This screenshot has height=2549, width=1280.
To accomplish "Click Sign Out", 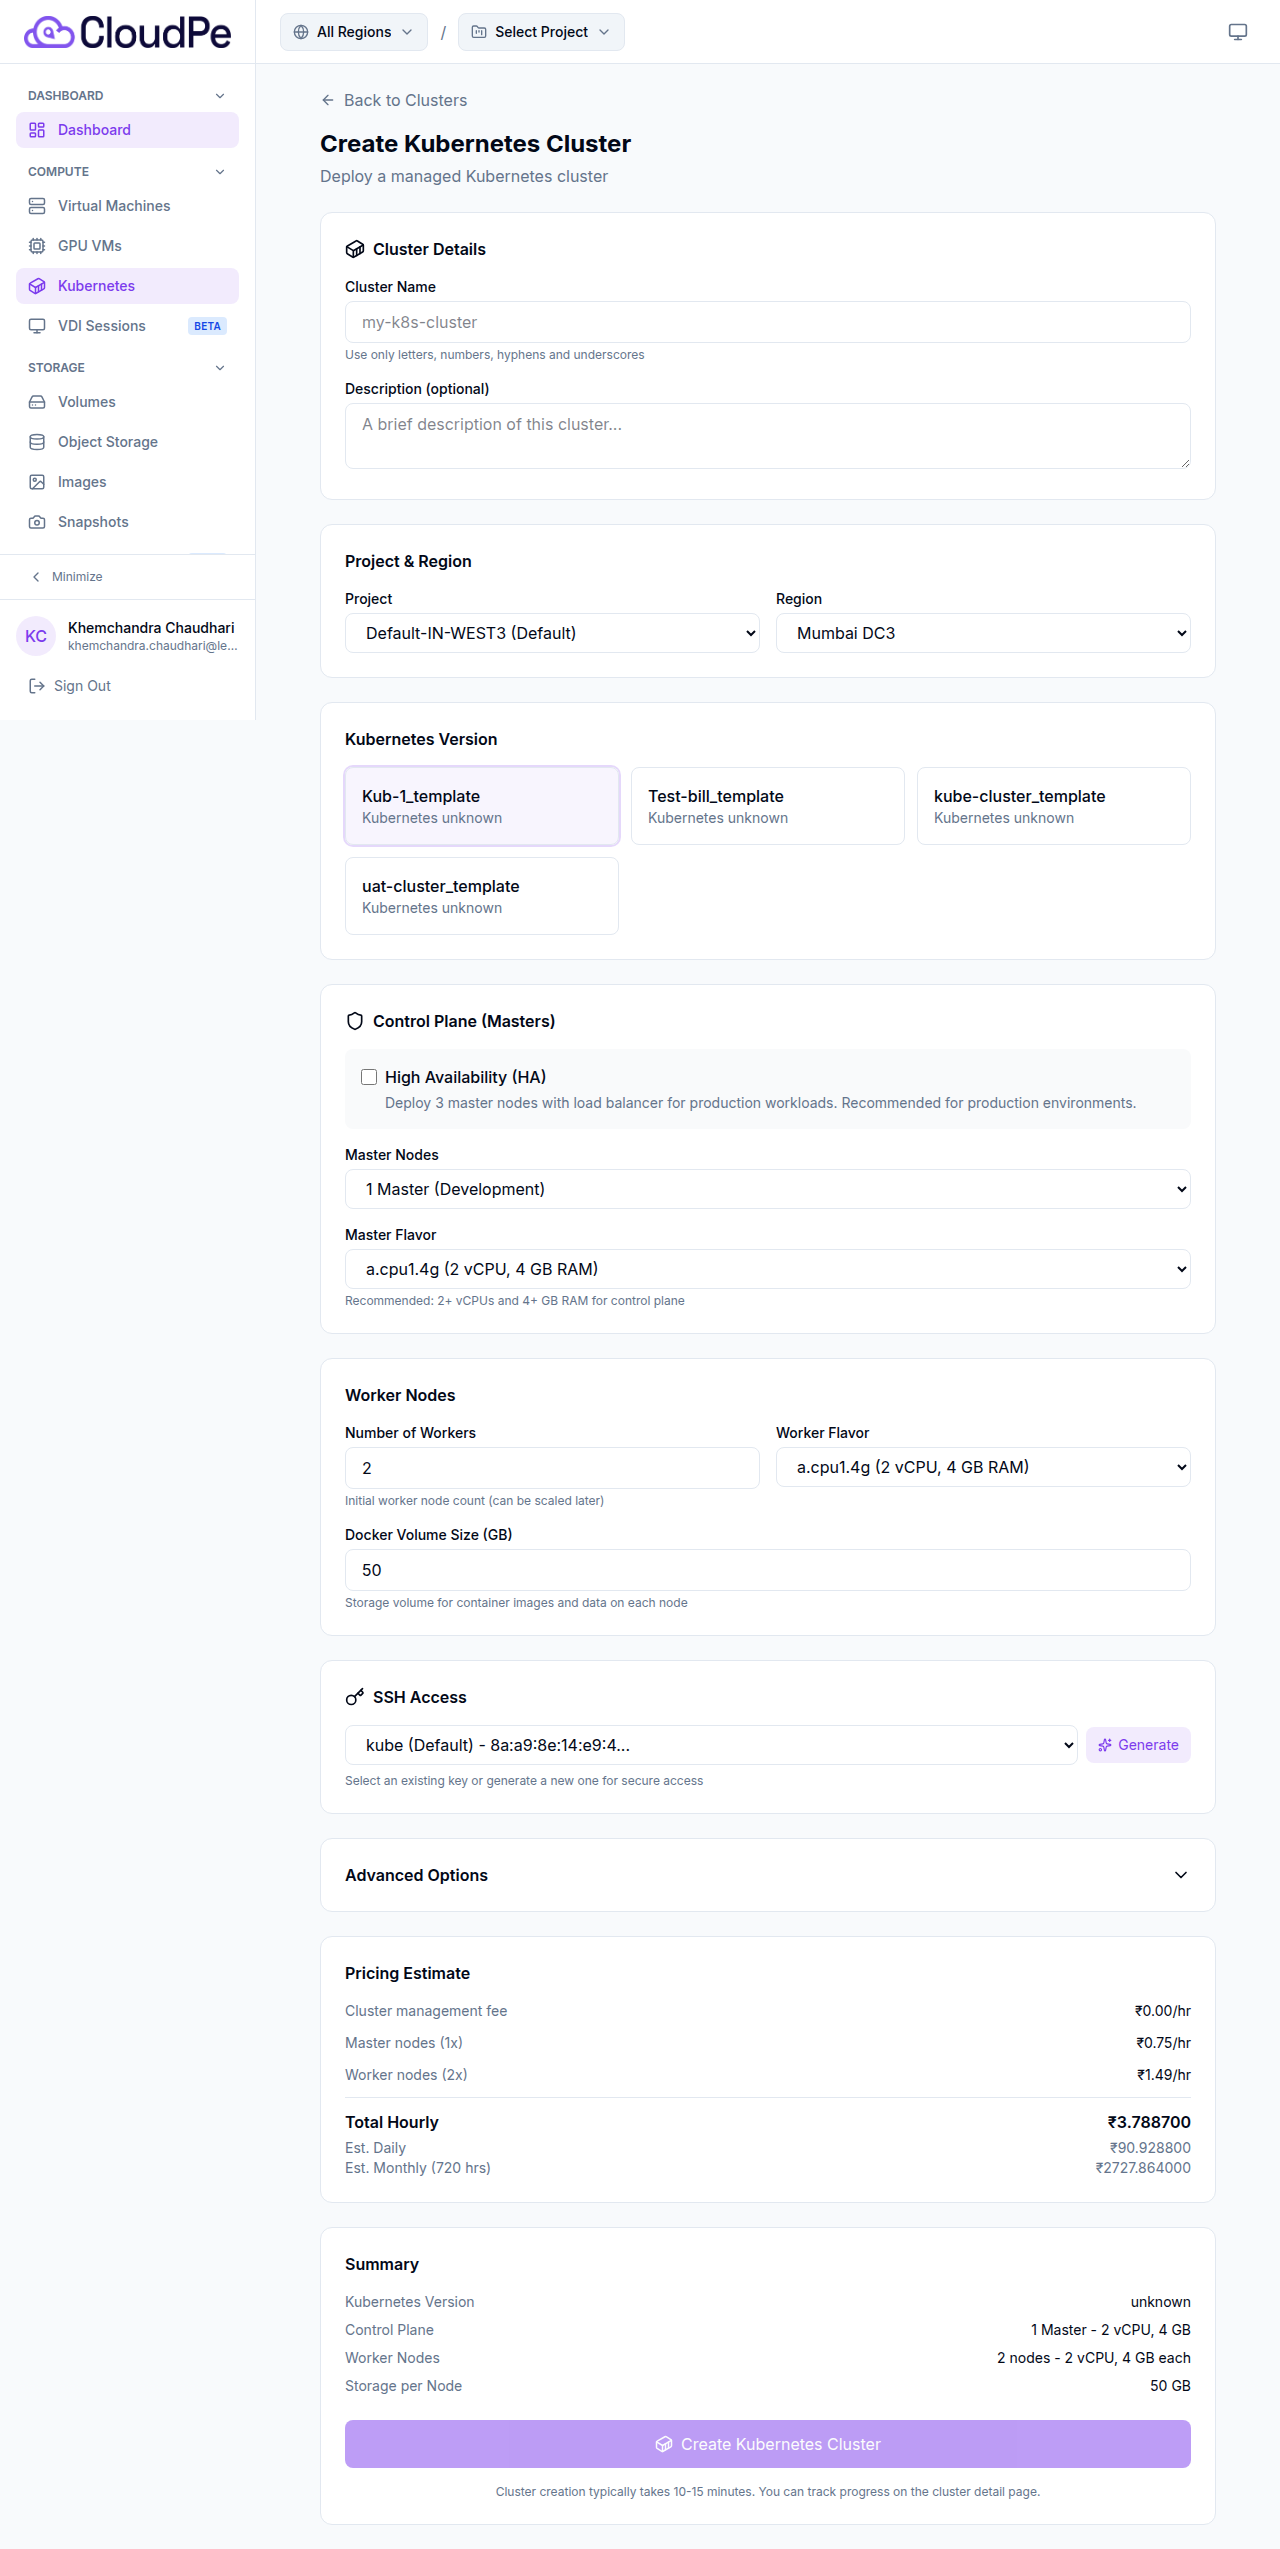I will 70,686.
